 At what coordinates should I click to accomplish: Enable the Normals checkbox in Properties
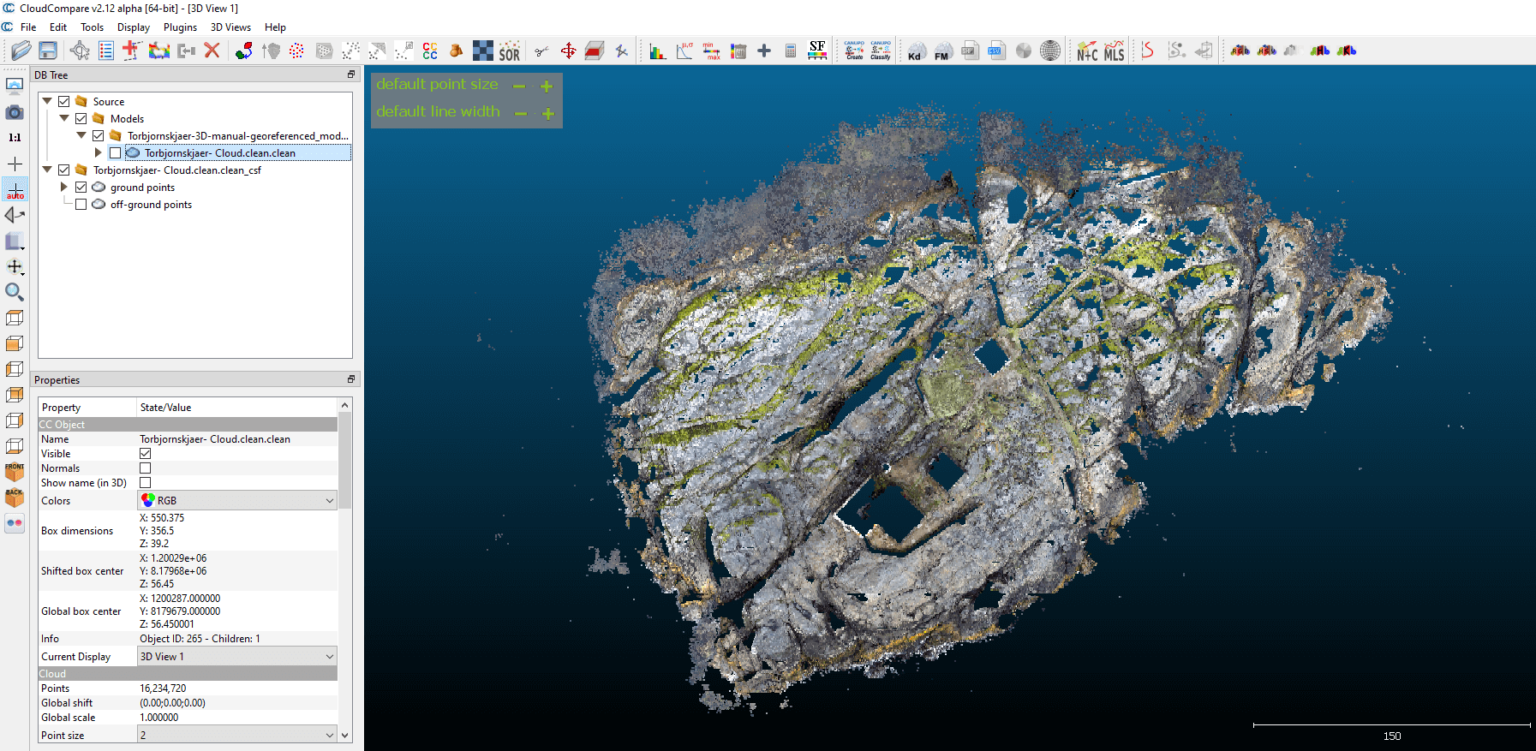145,468
